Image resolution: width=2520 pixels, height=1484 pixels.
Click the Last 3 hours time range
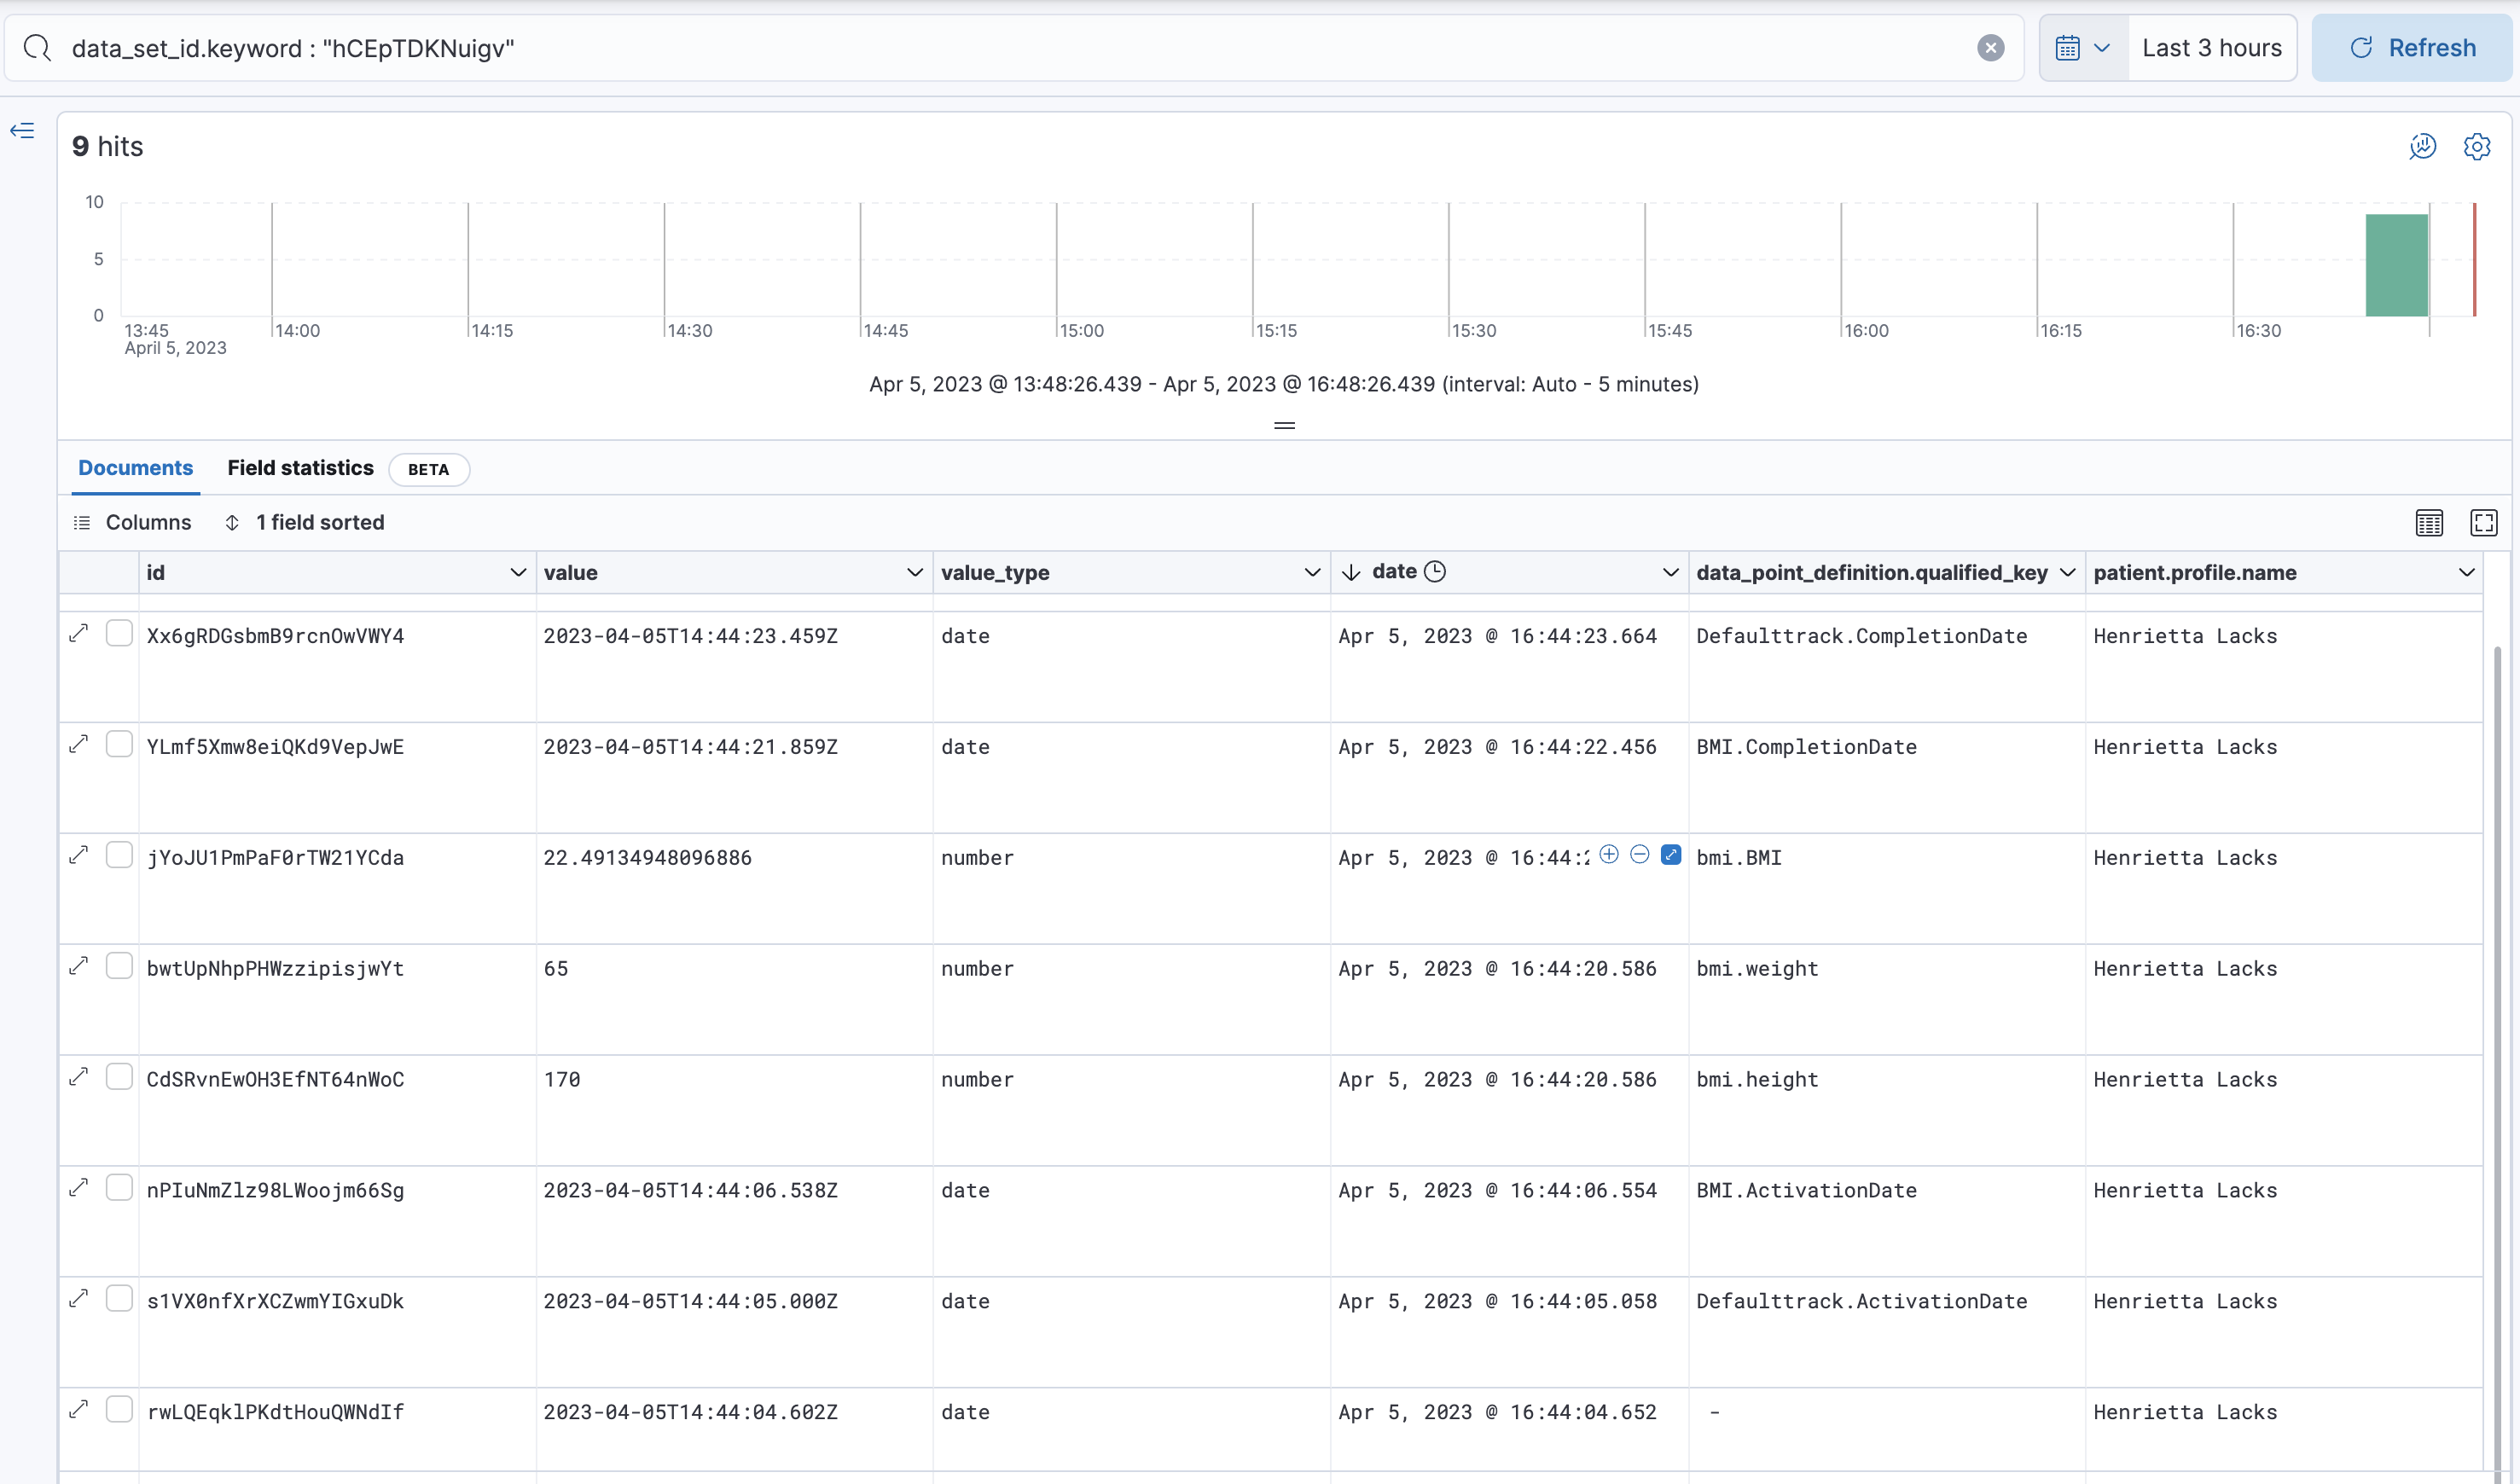pyautogui.click(x=2211, y=48)
